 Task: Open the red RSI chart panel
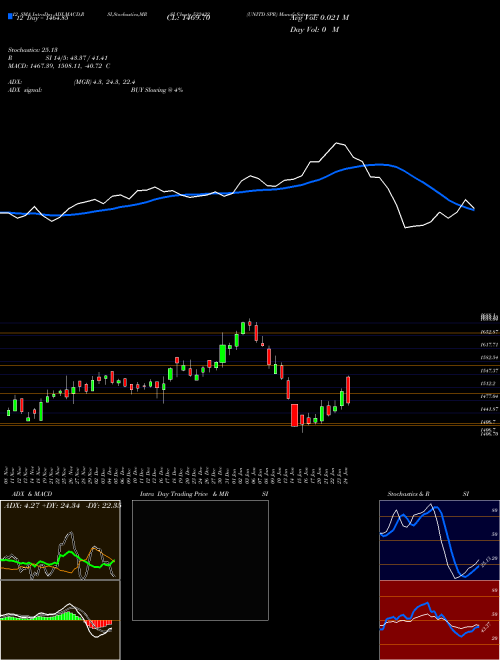pyautogui.click(x=439, y=620)
